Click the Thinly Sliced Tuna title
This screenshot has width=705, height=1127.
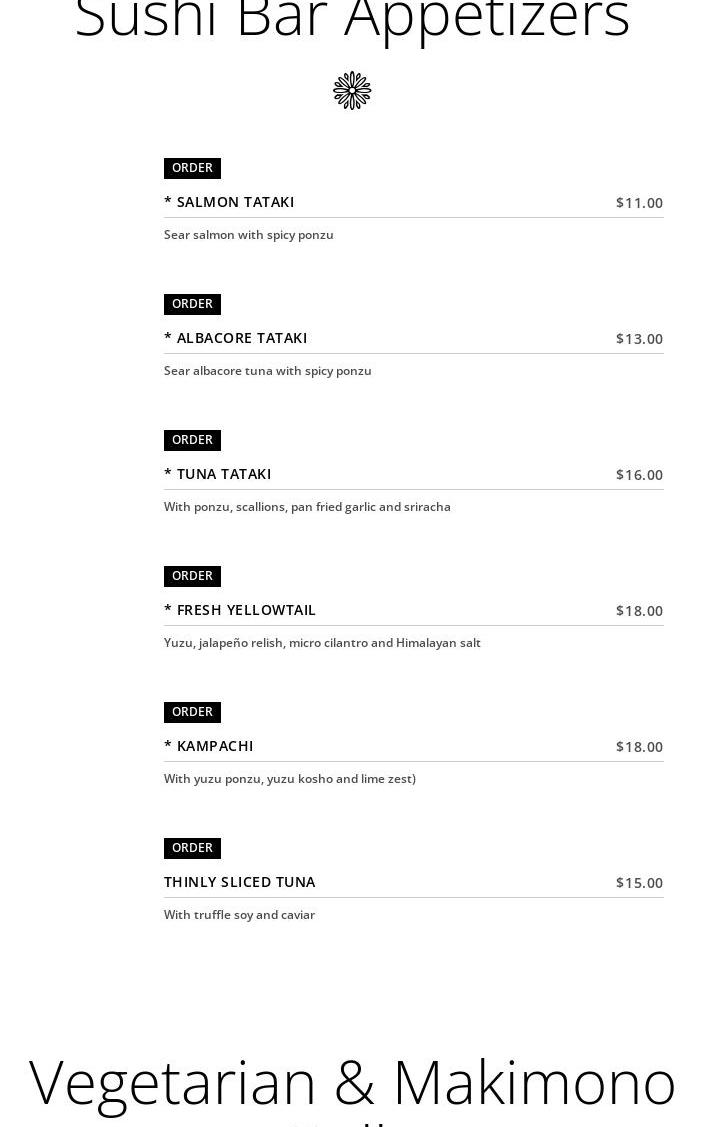click(x=240, y=882)
